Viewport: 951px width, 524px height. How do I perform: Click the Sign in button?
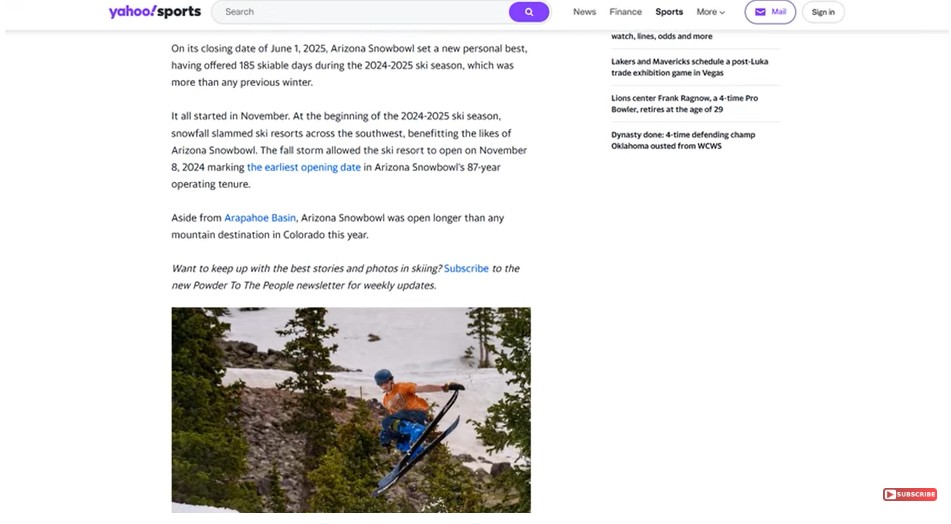(x=823, y=12)
